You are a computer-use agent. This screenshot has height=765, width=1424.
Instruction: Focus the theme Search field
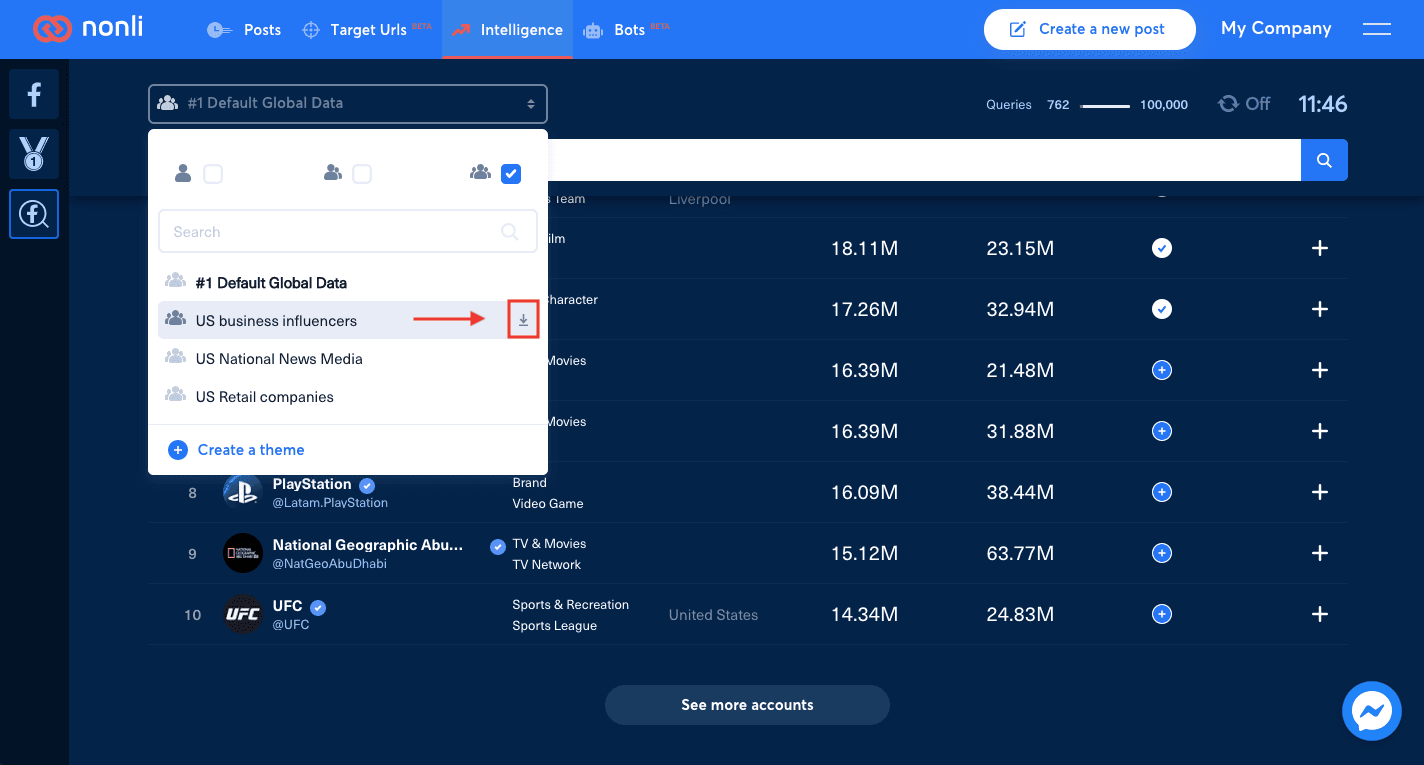click(348, 232)
